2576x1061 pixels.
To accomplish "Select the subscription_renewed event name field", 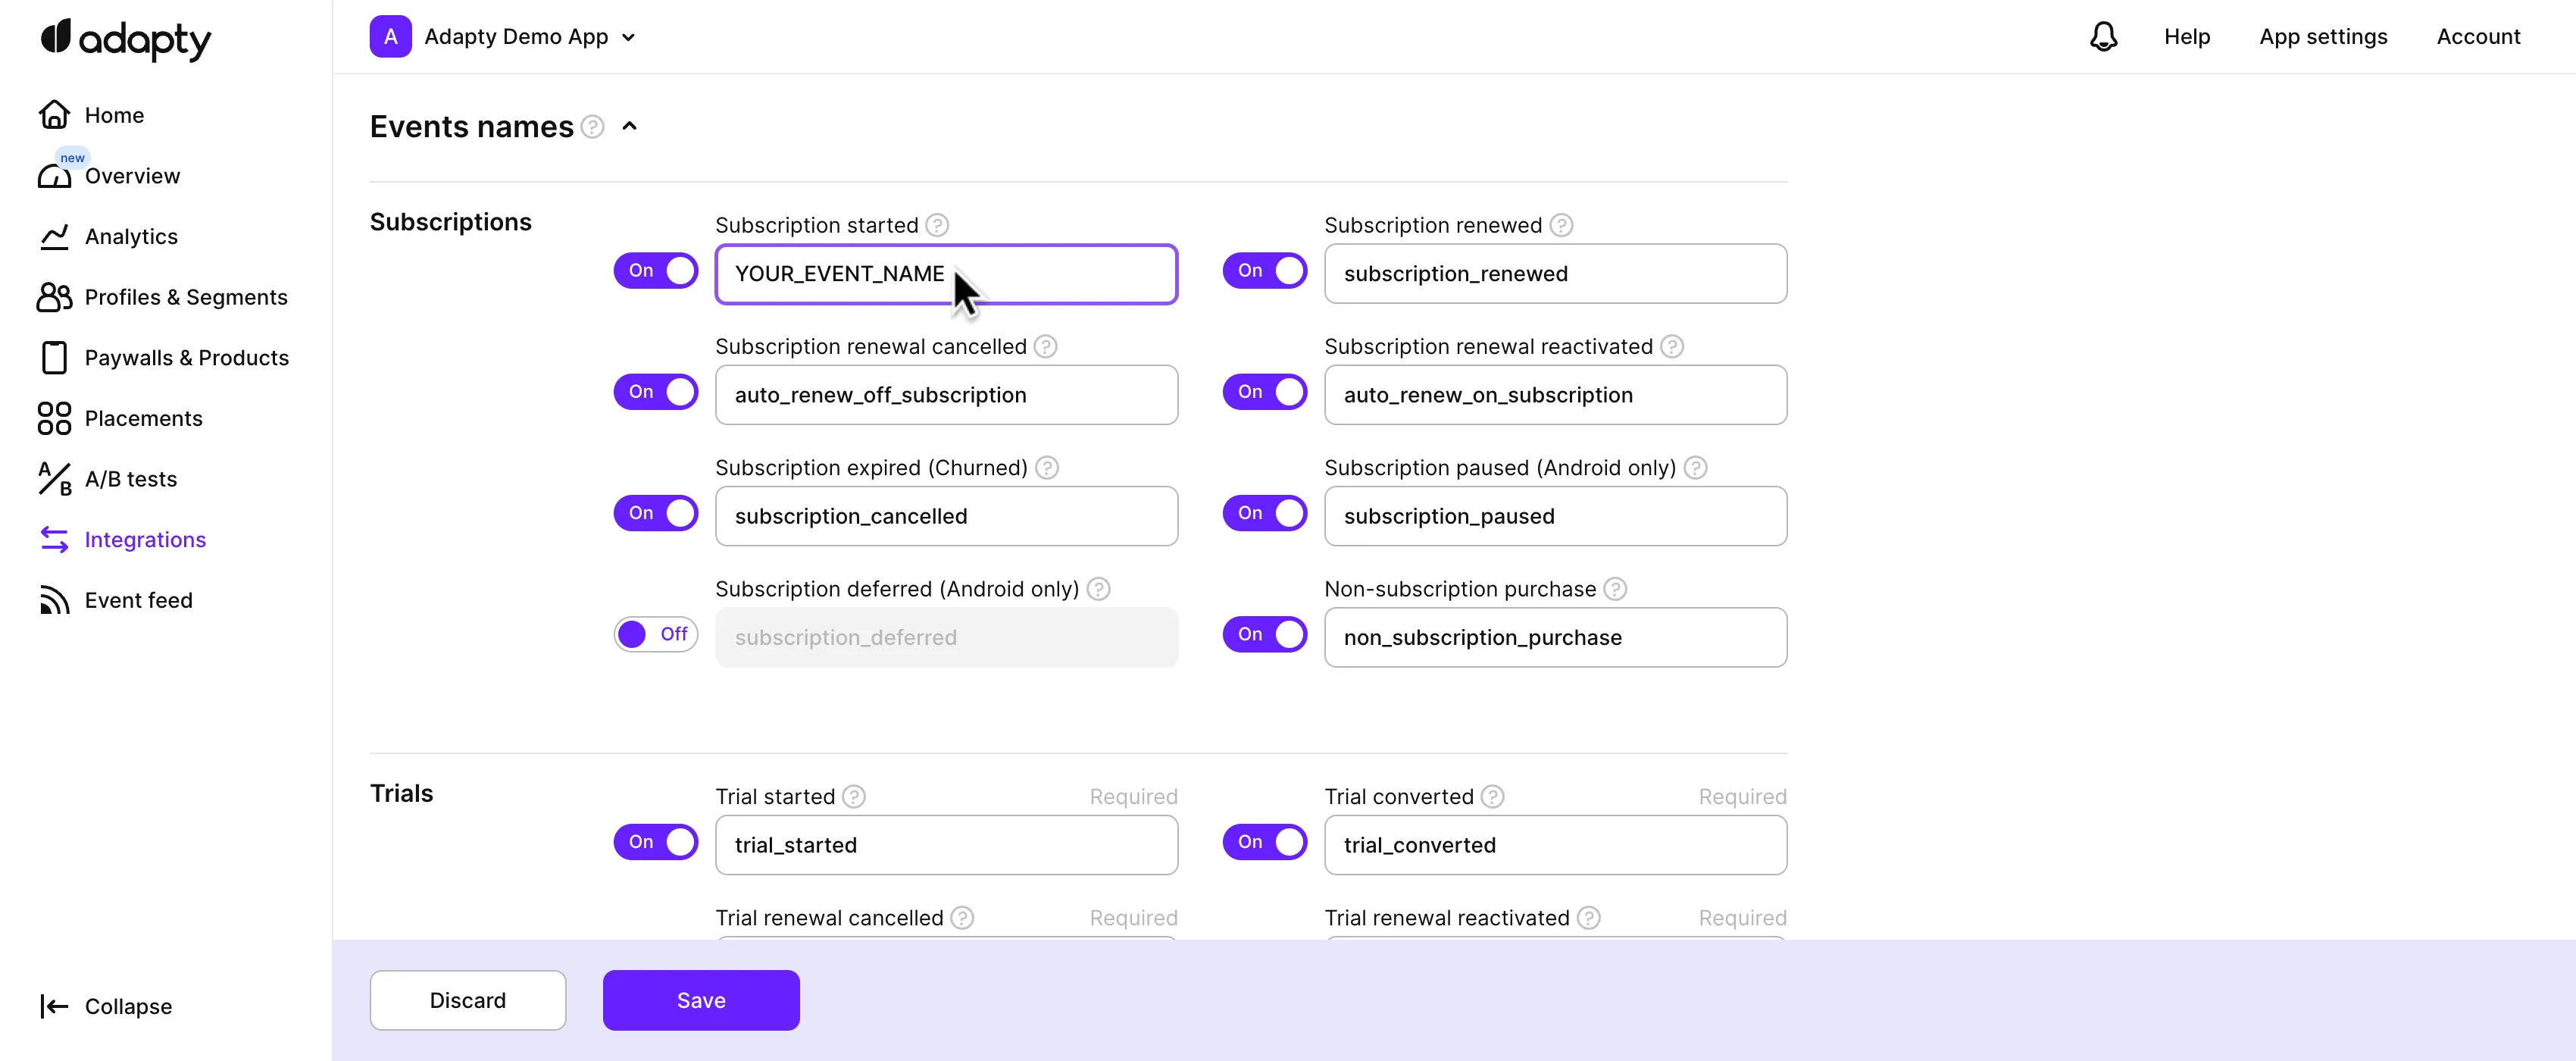I will (x=1555, y=273).
